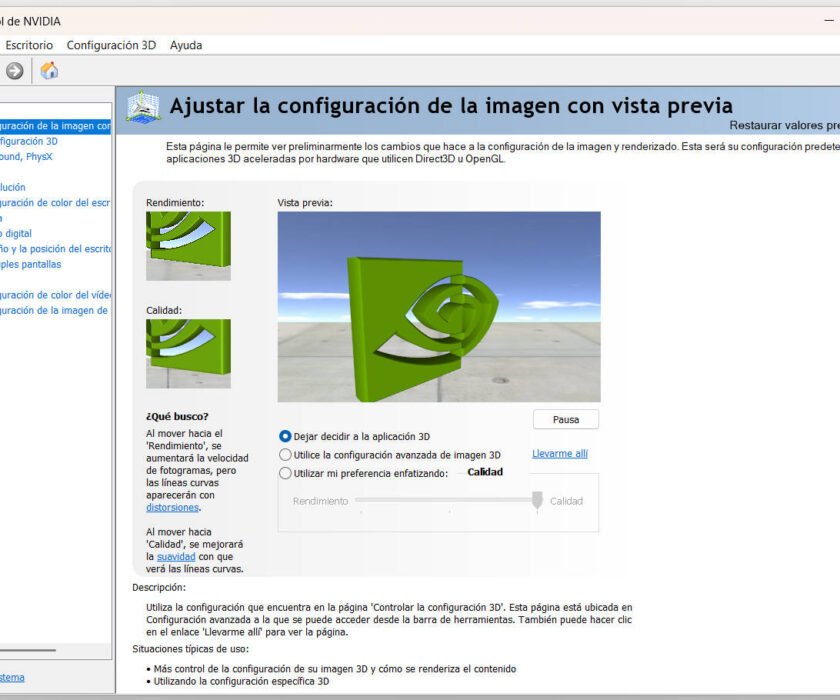
Task: Click the home icon in toolbar
Action: pyautogui.click(x=49, y=70)
